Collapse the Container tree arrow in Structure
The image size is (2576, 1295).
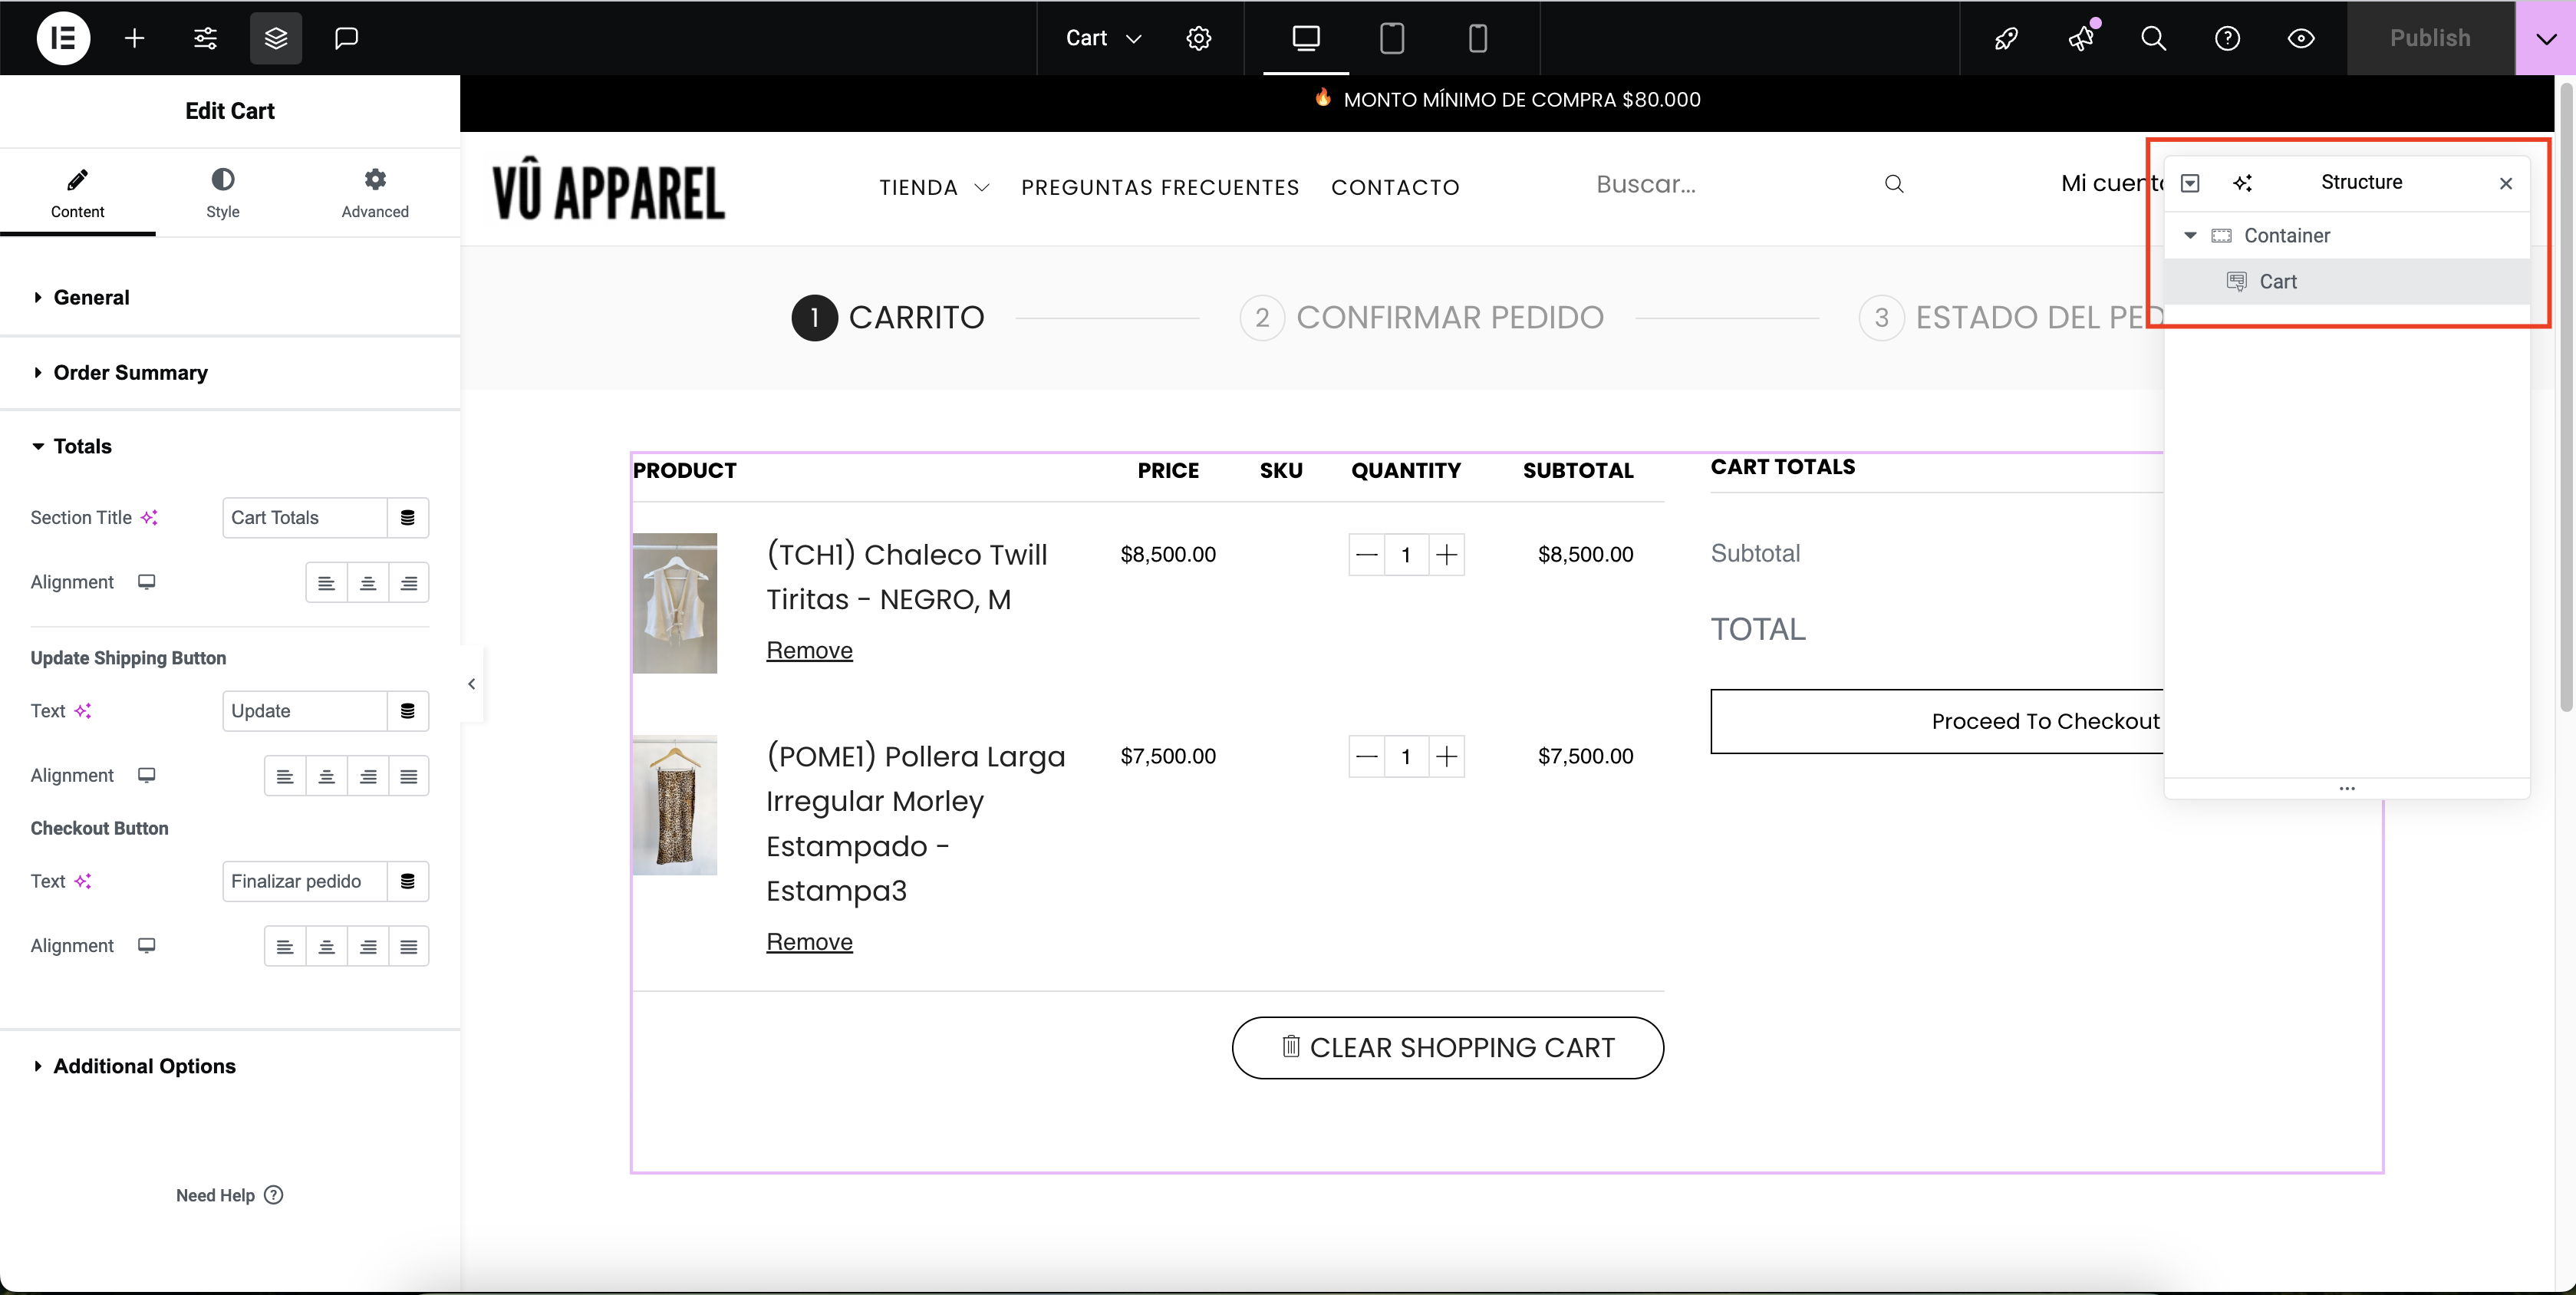tap(2190, 235)
